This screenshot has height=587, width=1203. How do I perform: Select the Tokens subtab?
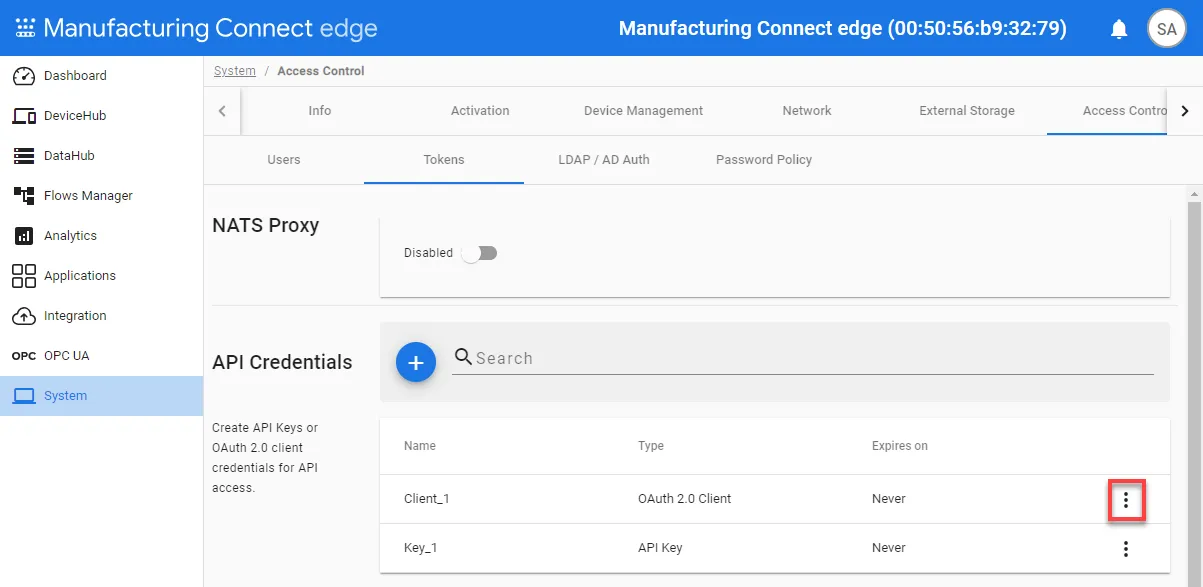point(444,160)
